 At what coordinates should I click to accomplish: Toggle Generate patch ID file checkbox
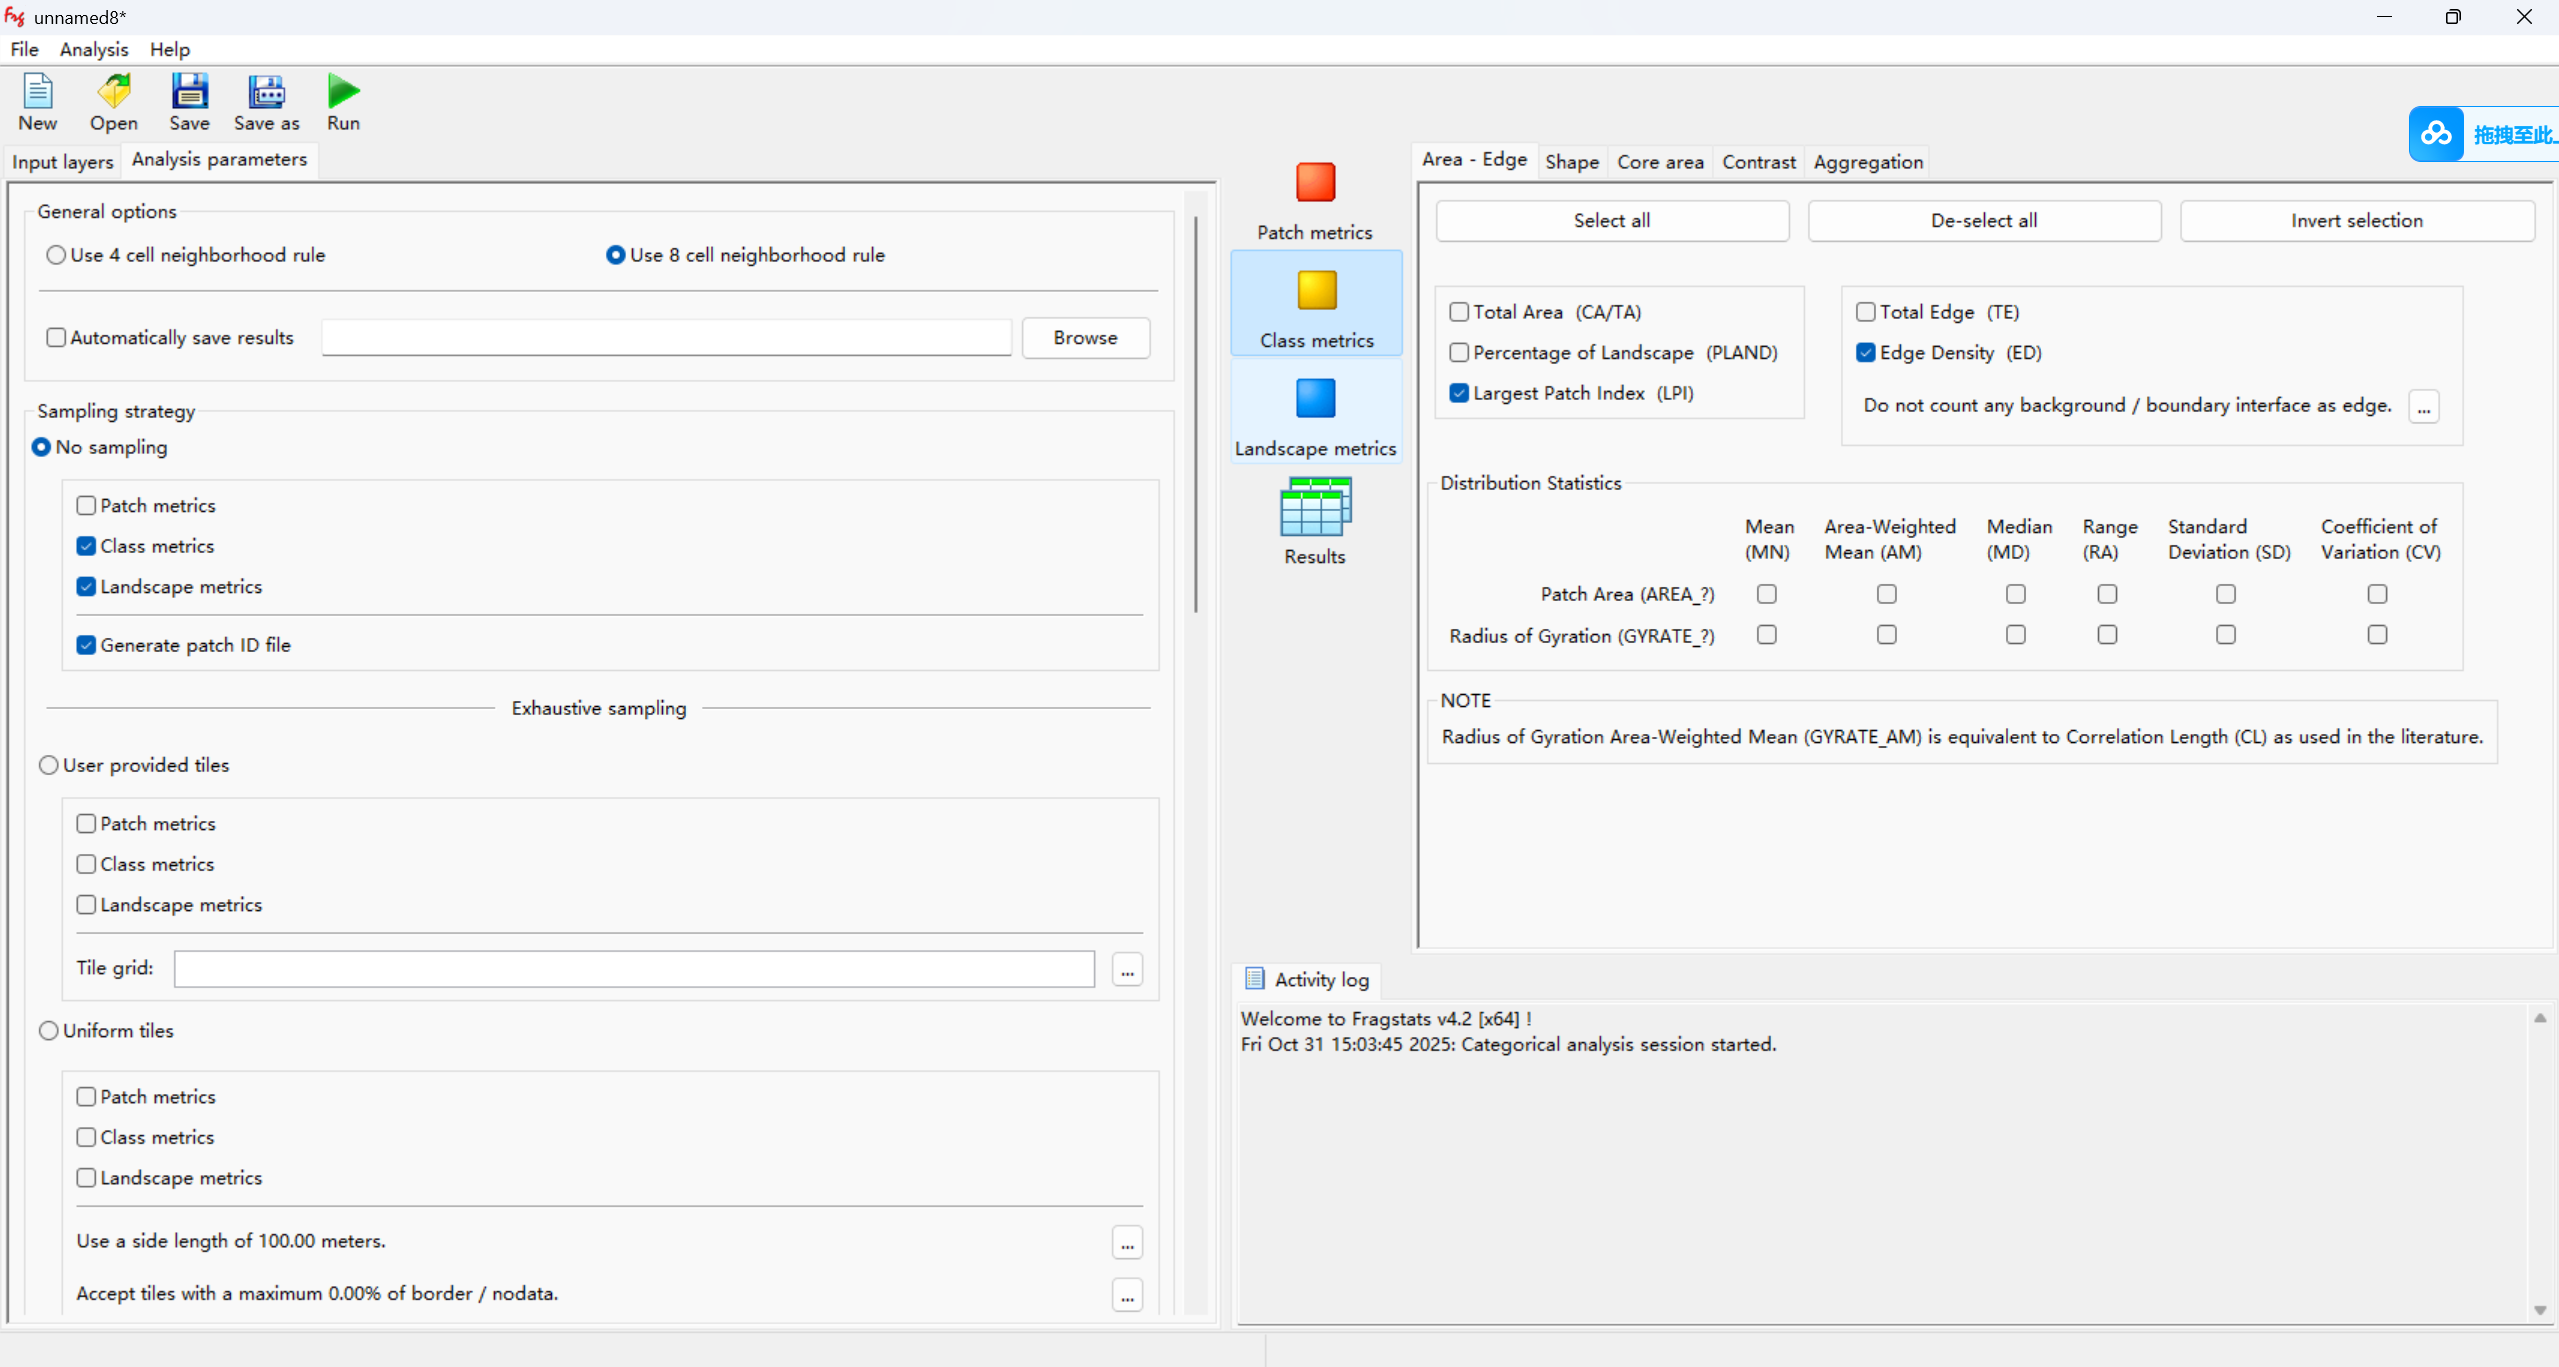coord(86,645)
